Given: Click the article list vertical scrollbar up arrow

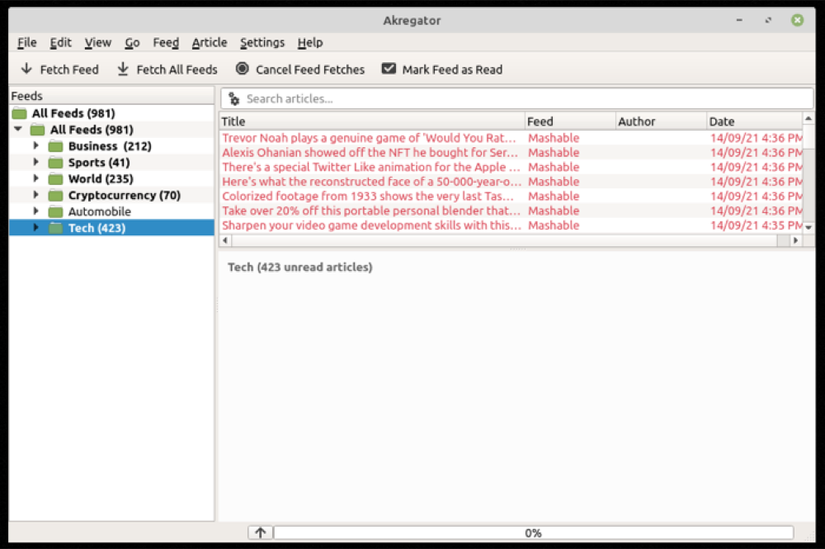Looking at the screenshot, I should pyautogui.click(x=809, y=119).
